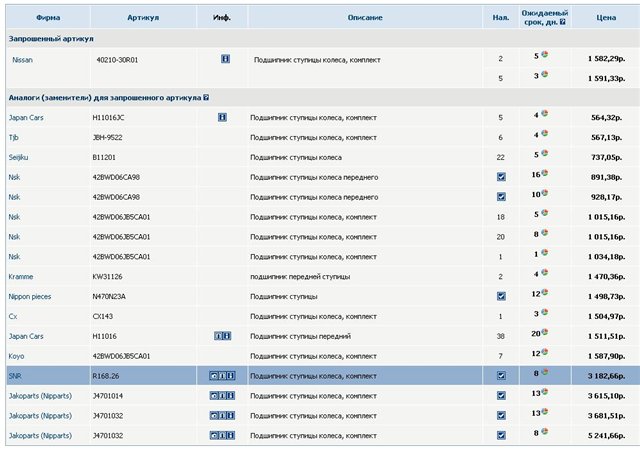Select description 'Подшипник ступицы передний'
Image resolution: width=640 pixels, height=454 pixels.
point(300,336)
